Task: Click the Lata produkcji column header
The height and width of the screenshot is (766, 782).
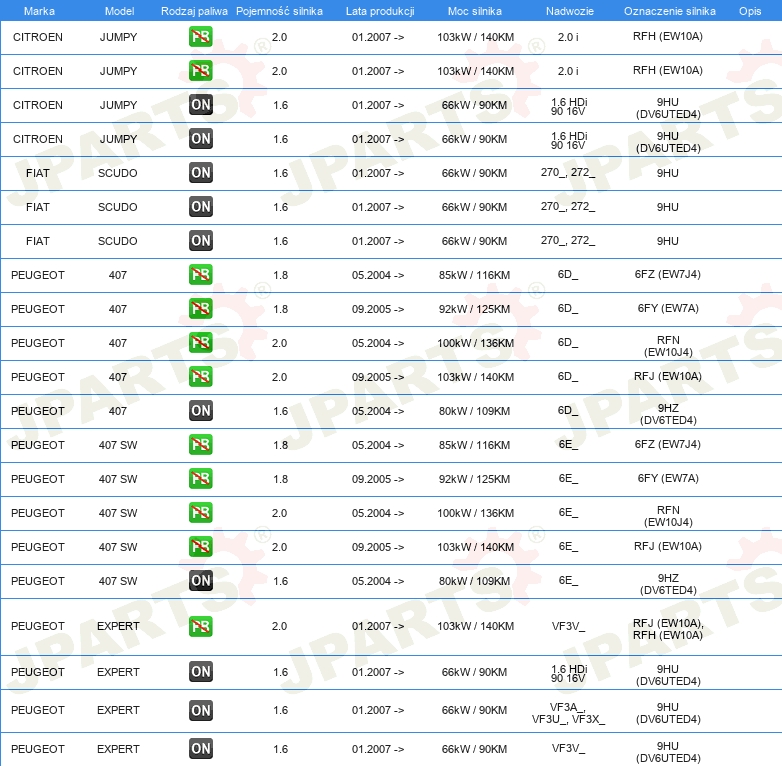Action: (380, 11)
